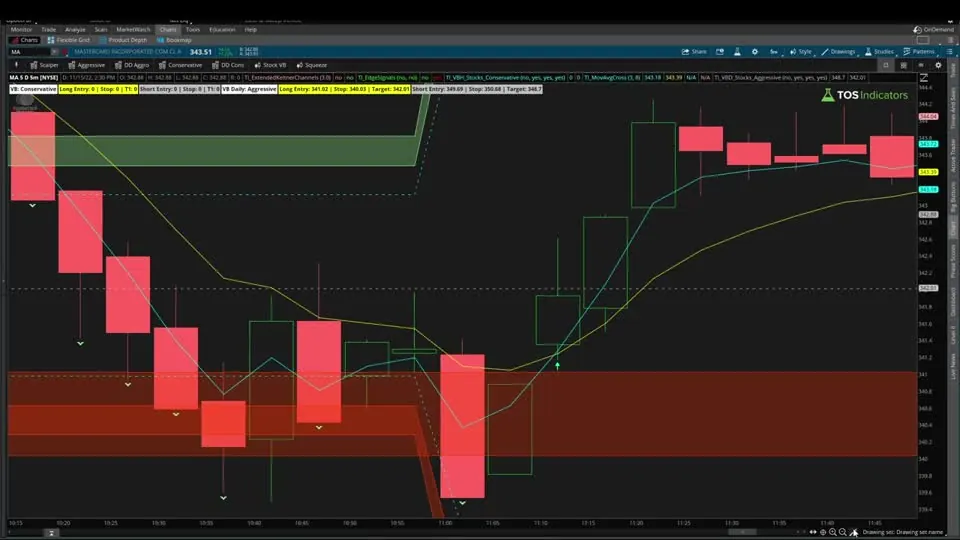Image resolution: width=960 pixels, height=540 pixels.
Task: Select the Charts sub-tab
Action: pyautogui.click(x=24, y=40)
